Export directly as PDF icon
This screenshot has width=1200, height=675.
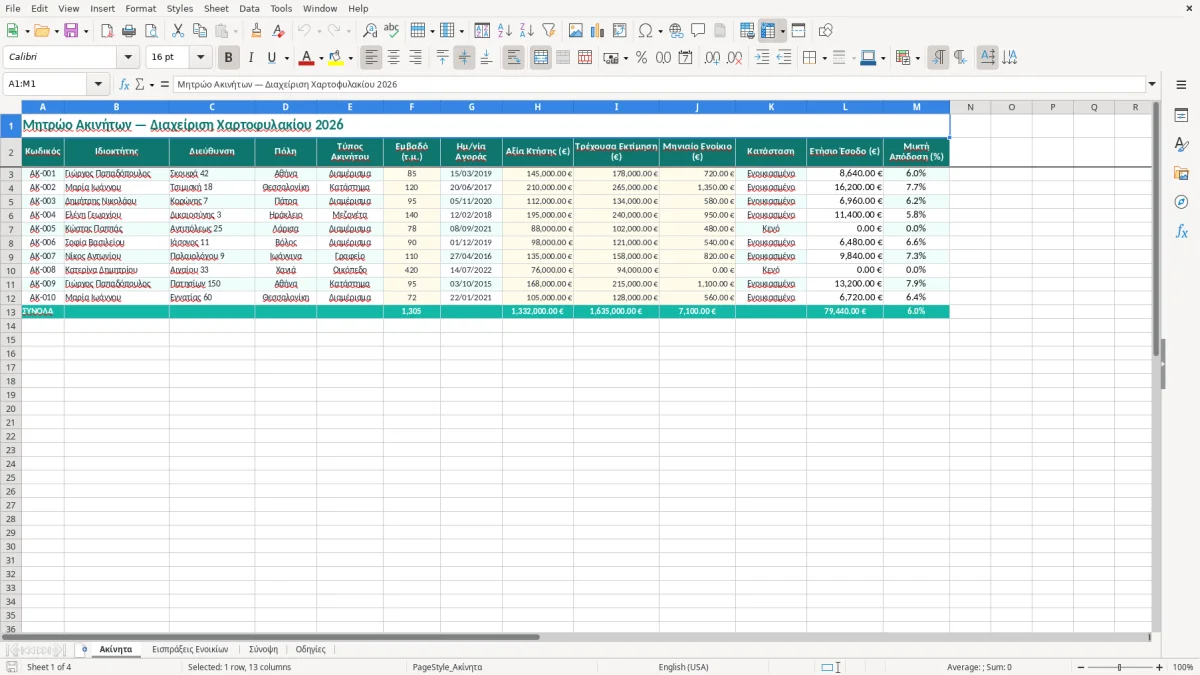pyautogui.click(x=107, y=31)
